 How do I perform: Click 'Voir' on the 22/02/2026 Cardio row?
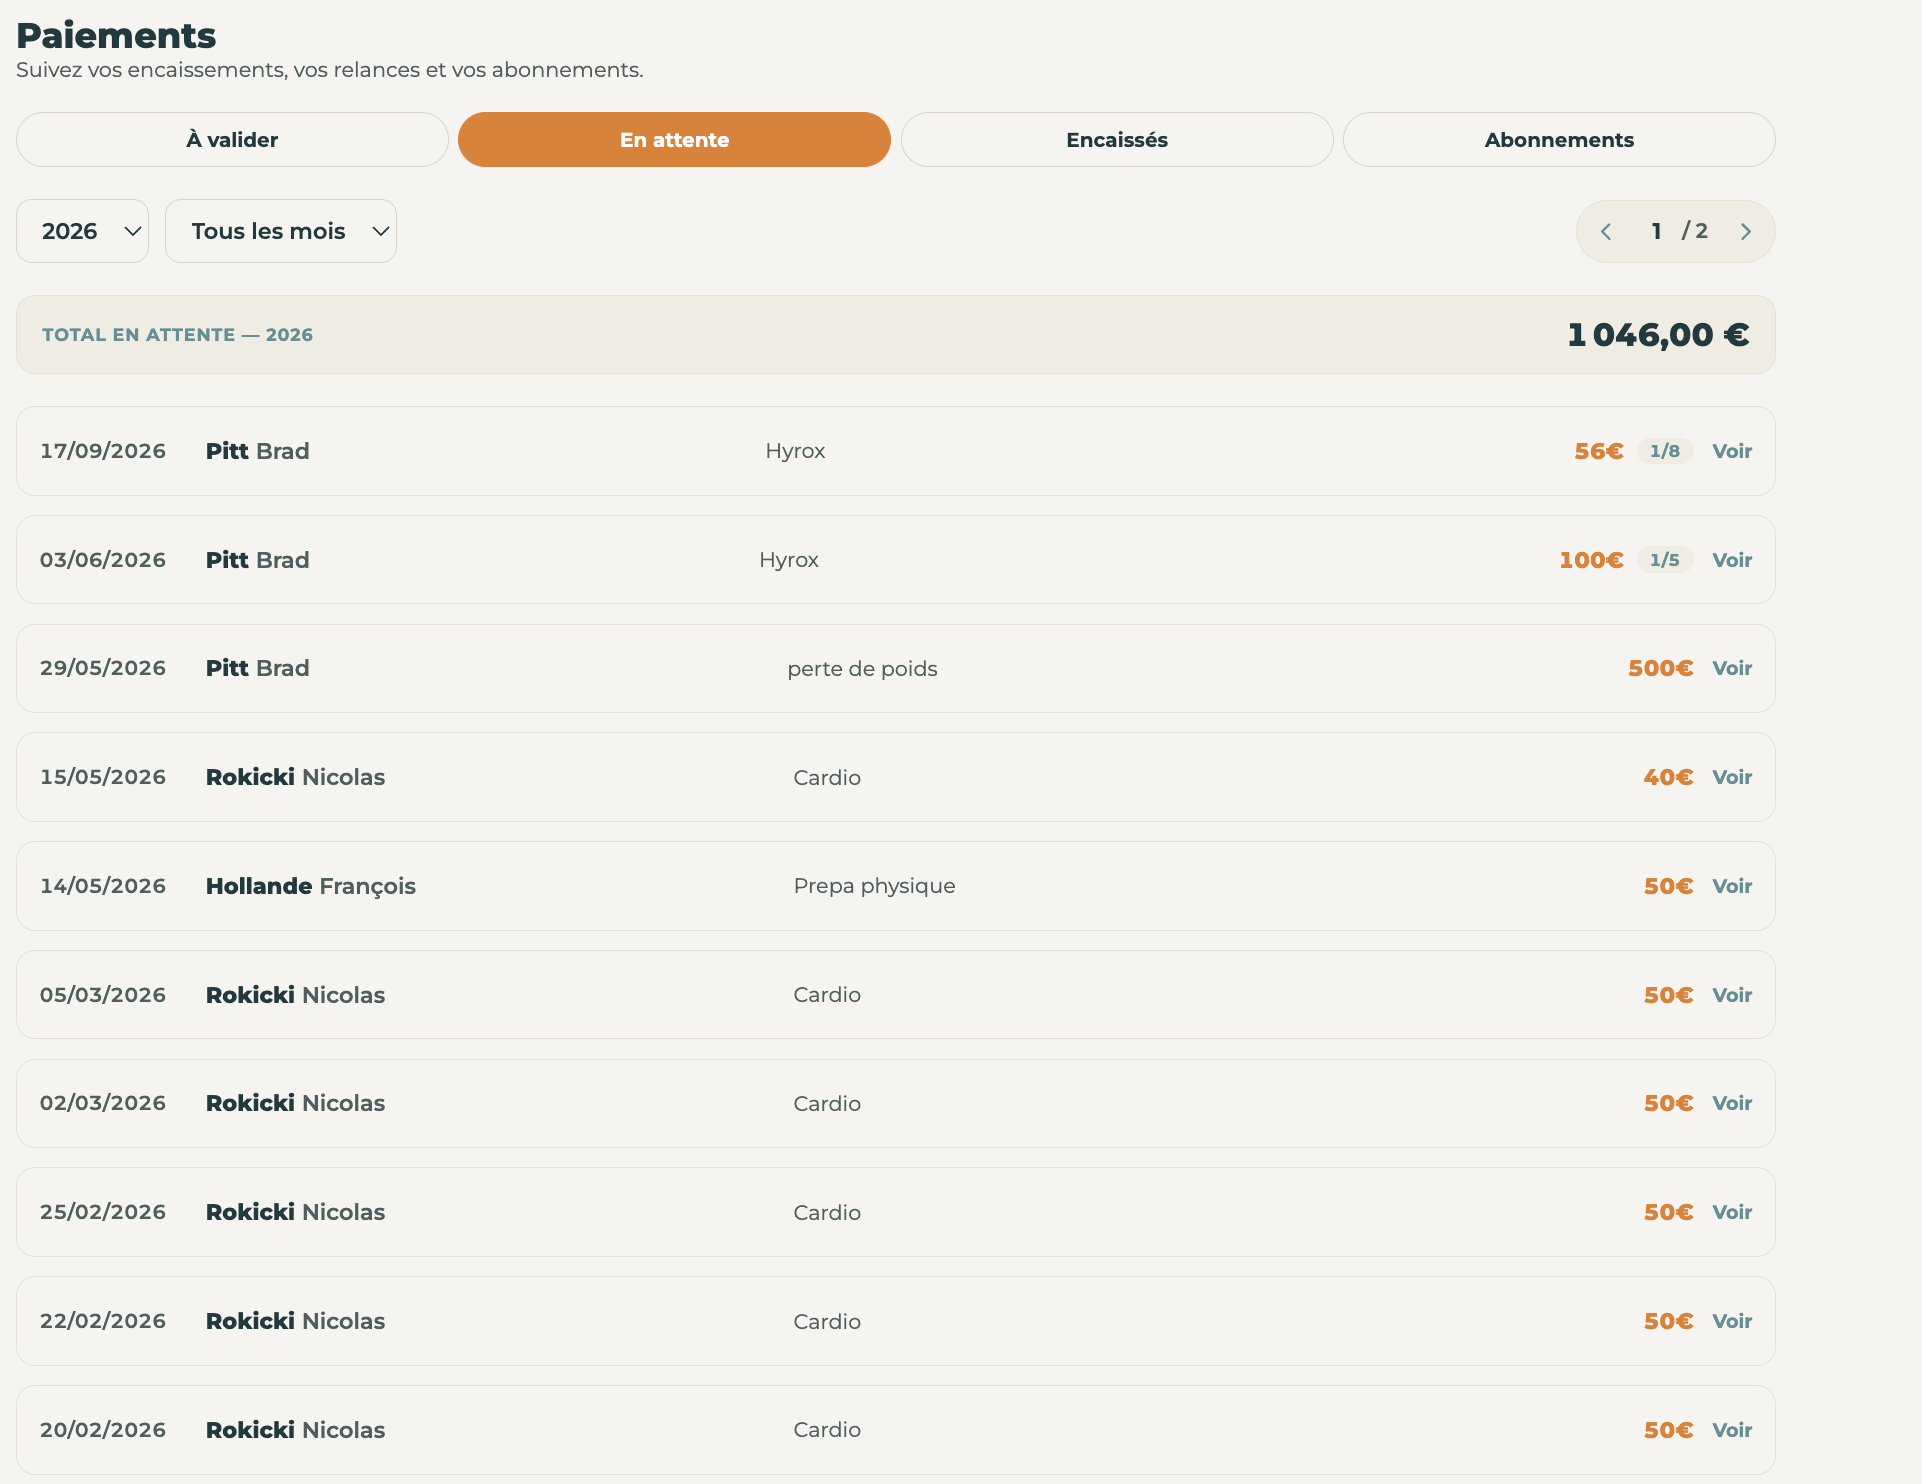click(x=1732, y=1321)
